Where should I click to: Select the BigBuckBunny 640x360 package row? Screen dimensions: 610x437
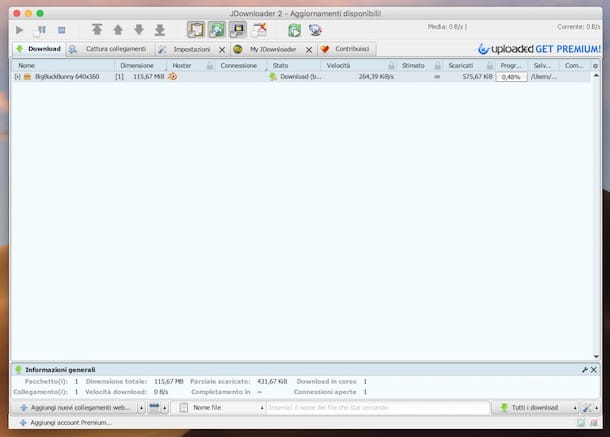pyautogui.click(x=301, y=77)
